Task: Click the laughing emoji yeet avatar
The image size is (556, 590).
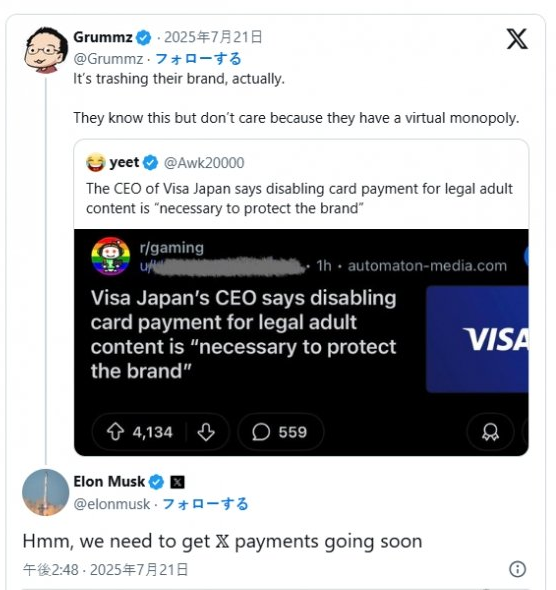Action: pyautogui.click(x=96, y=163)
